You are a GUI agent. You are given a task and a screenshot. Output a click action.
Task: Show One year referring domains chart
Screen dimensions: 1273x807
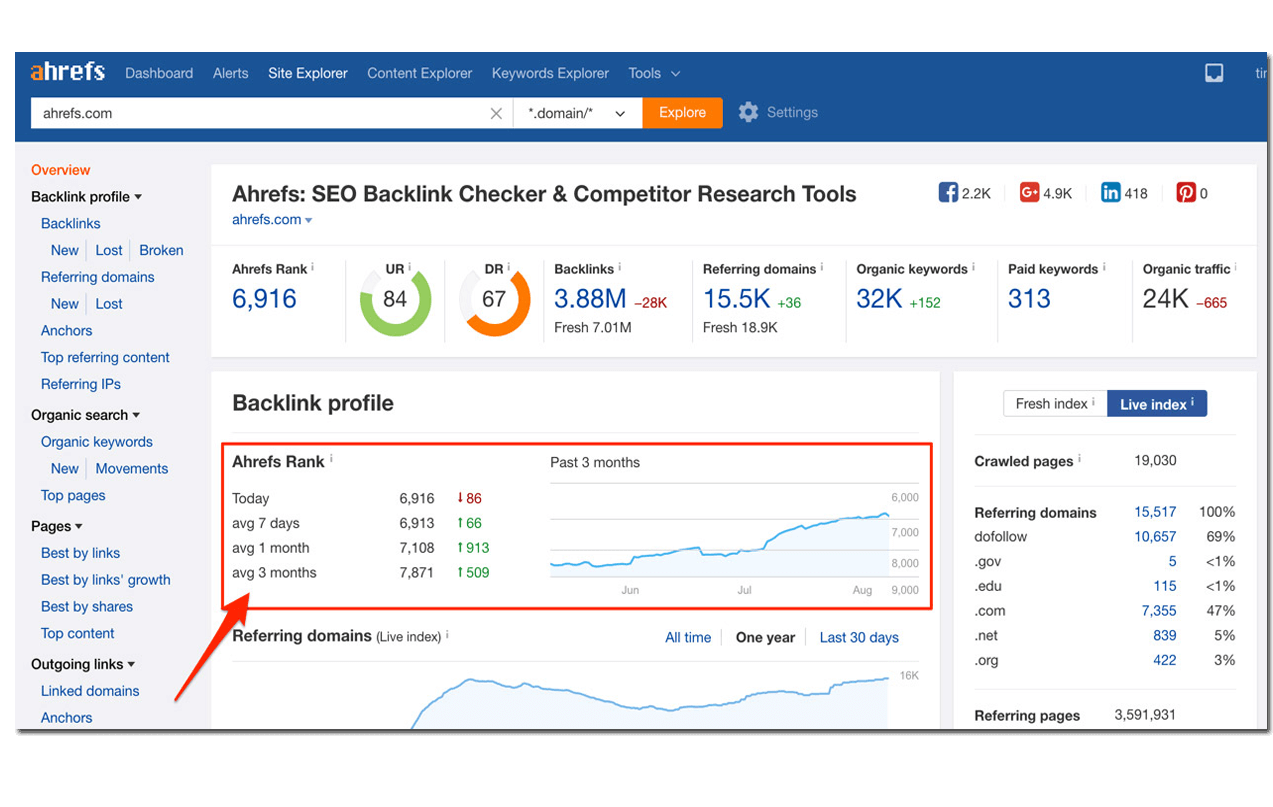(765, 637)
